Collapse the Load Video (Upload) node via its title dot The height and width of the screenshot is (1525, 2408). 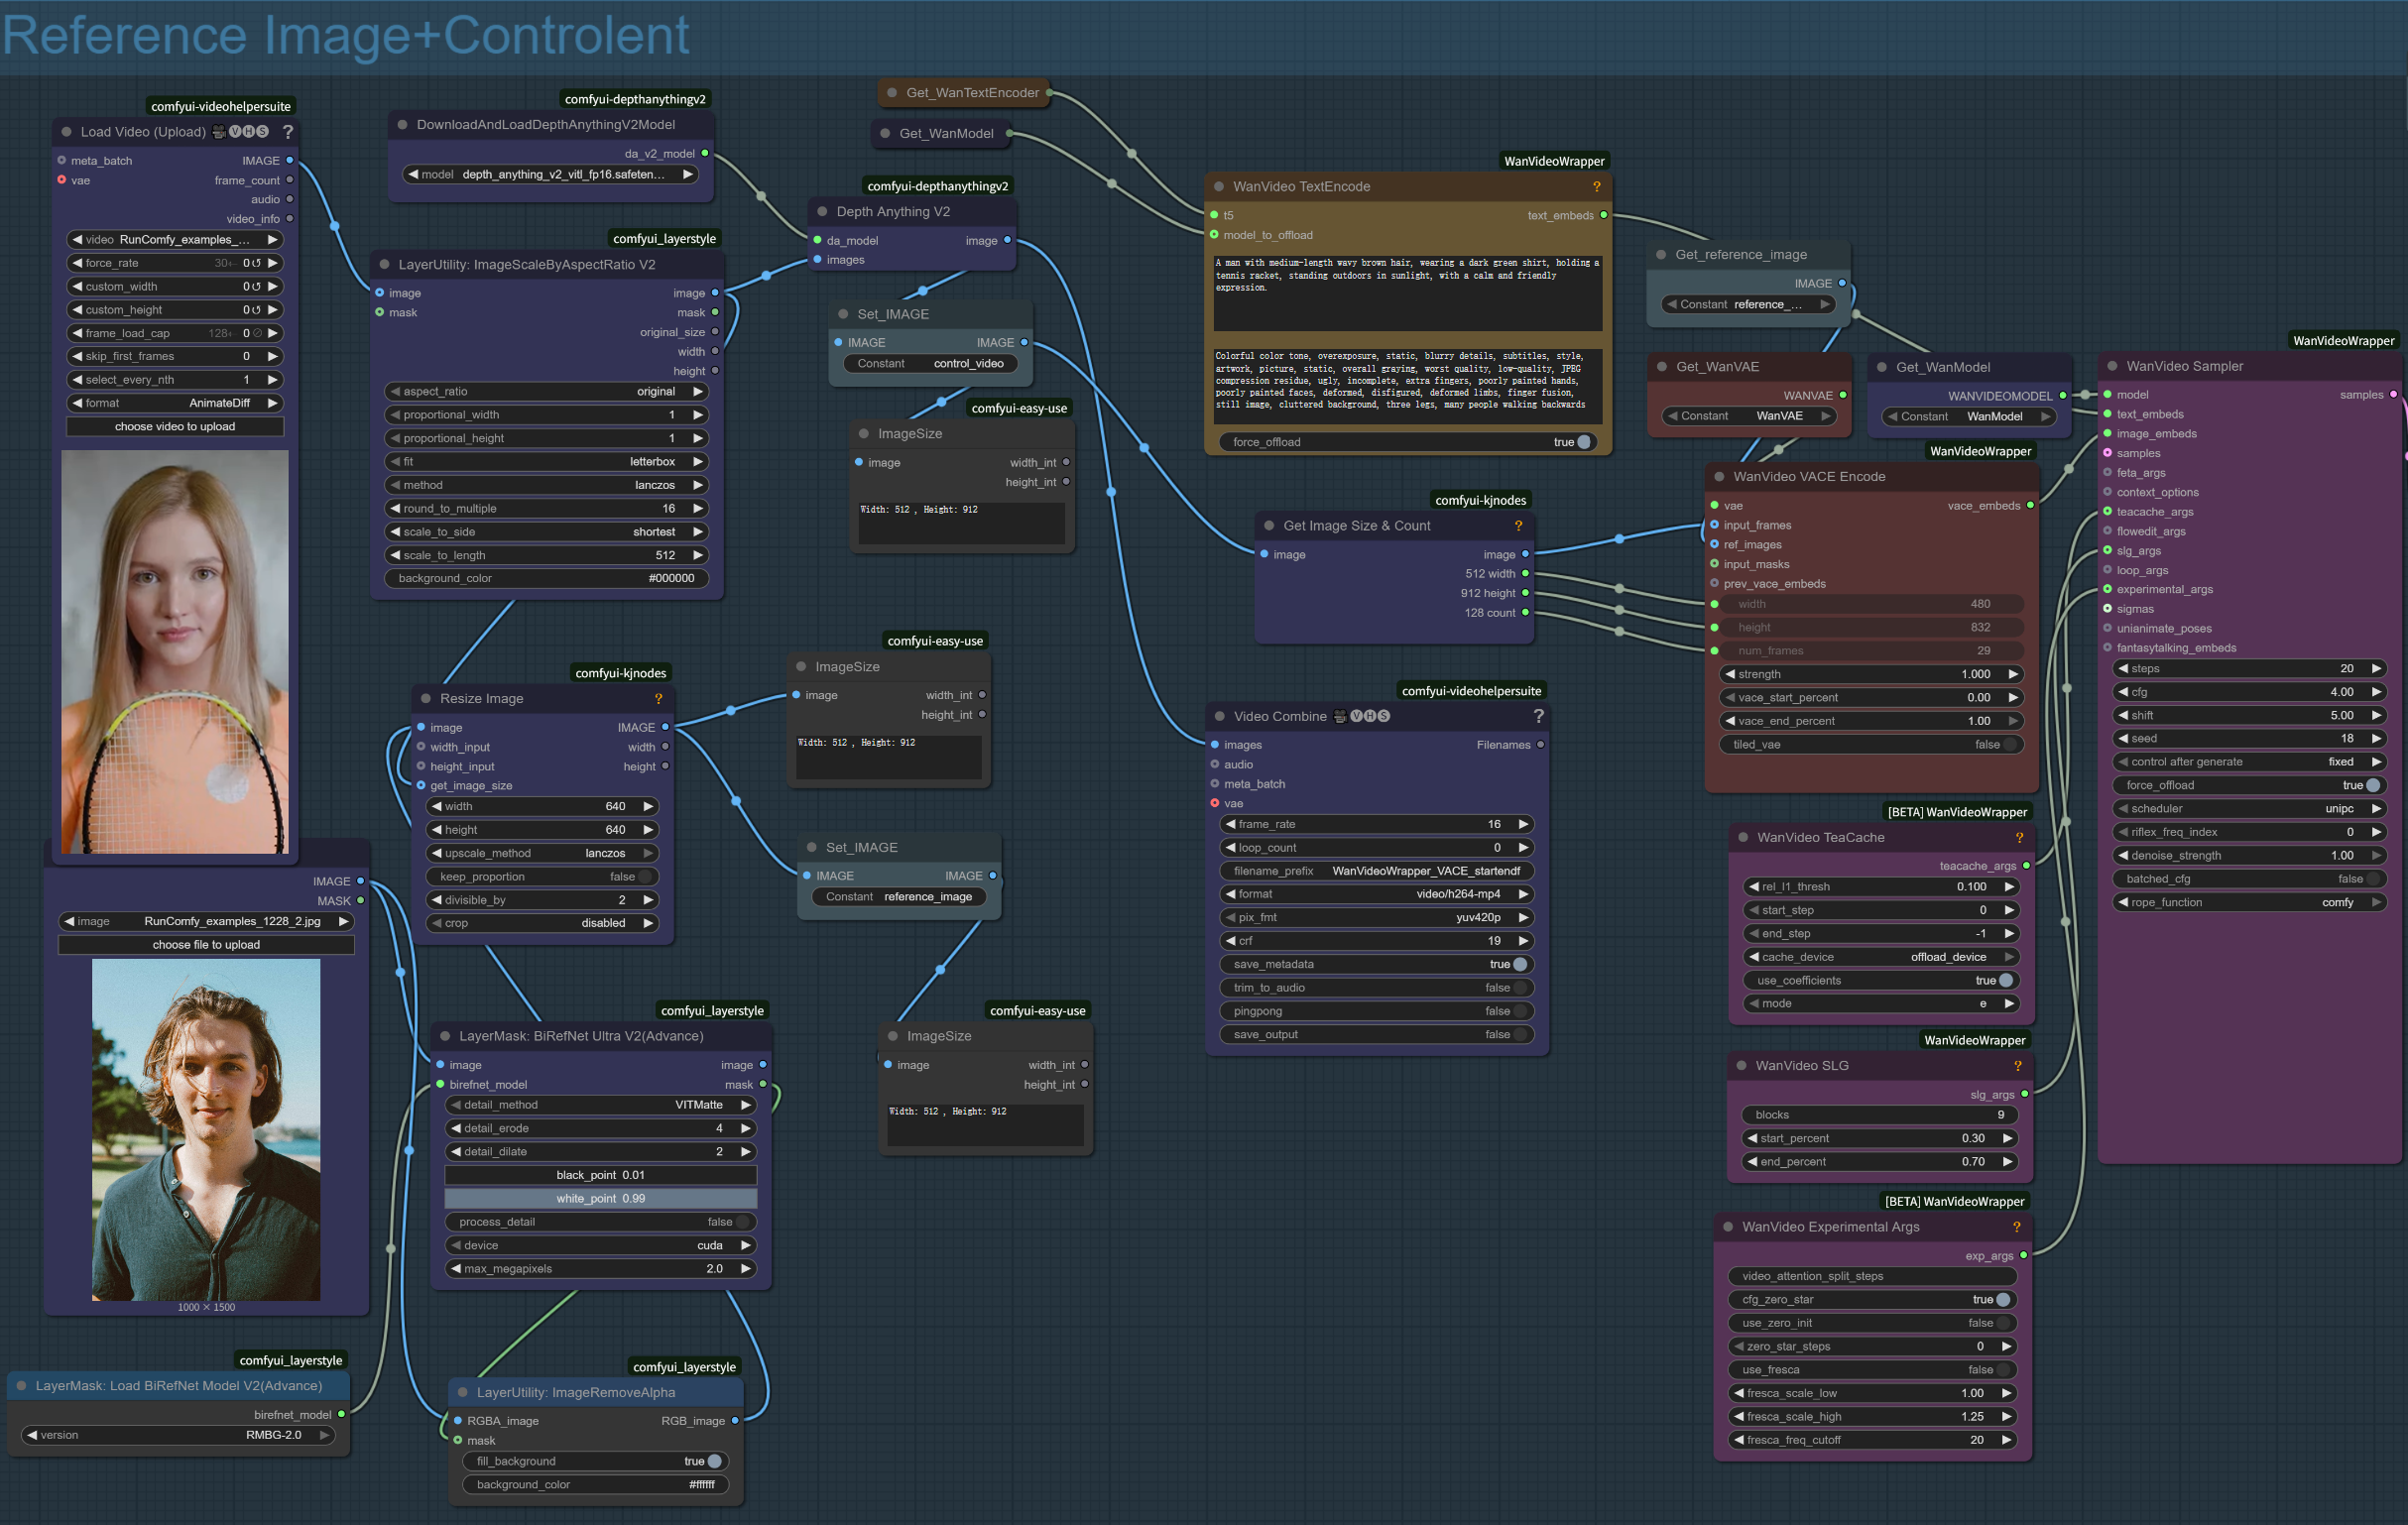(67, 131)
